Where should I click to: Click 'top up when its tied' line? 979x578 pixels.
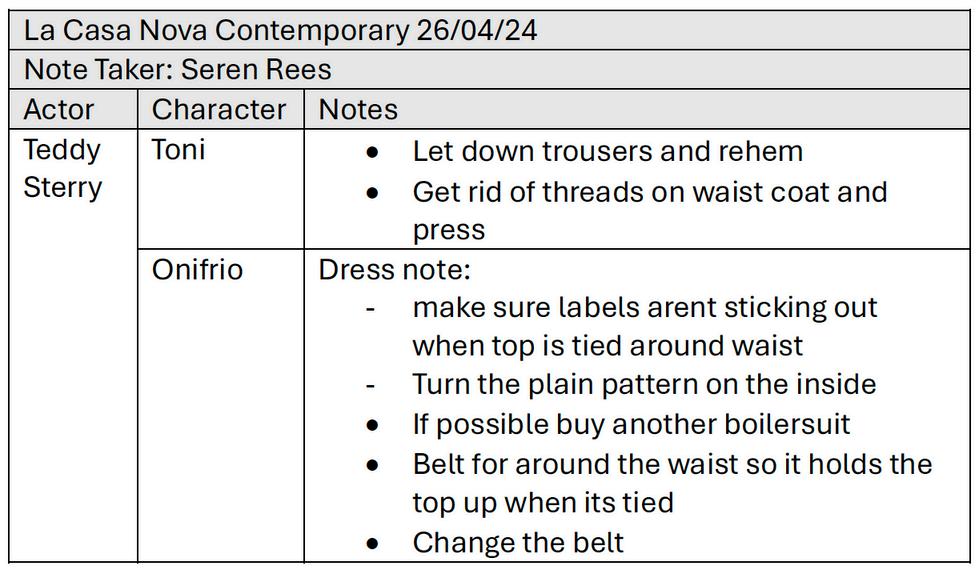(x=543, y=503)
